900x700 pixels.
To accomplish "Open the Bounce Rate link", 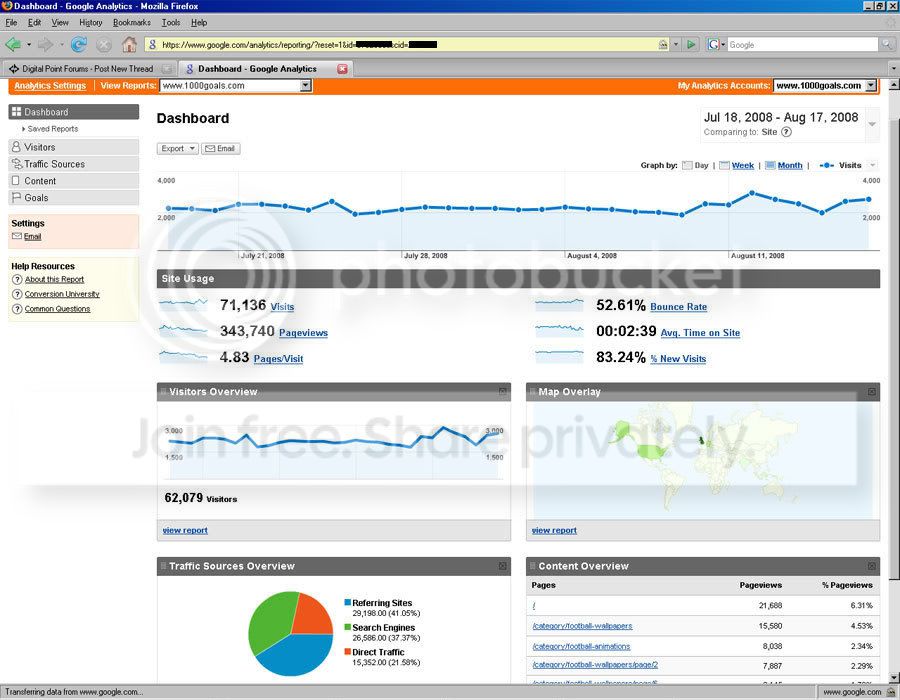I will click(x=678, y=307).
